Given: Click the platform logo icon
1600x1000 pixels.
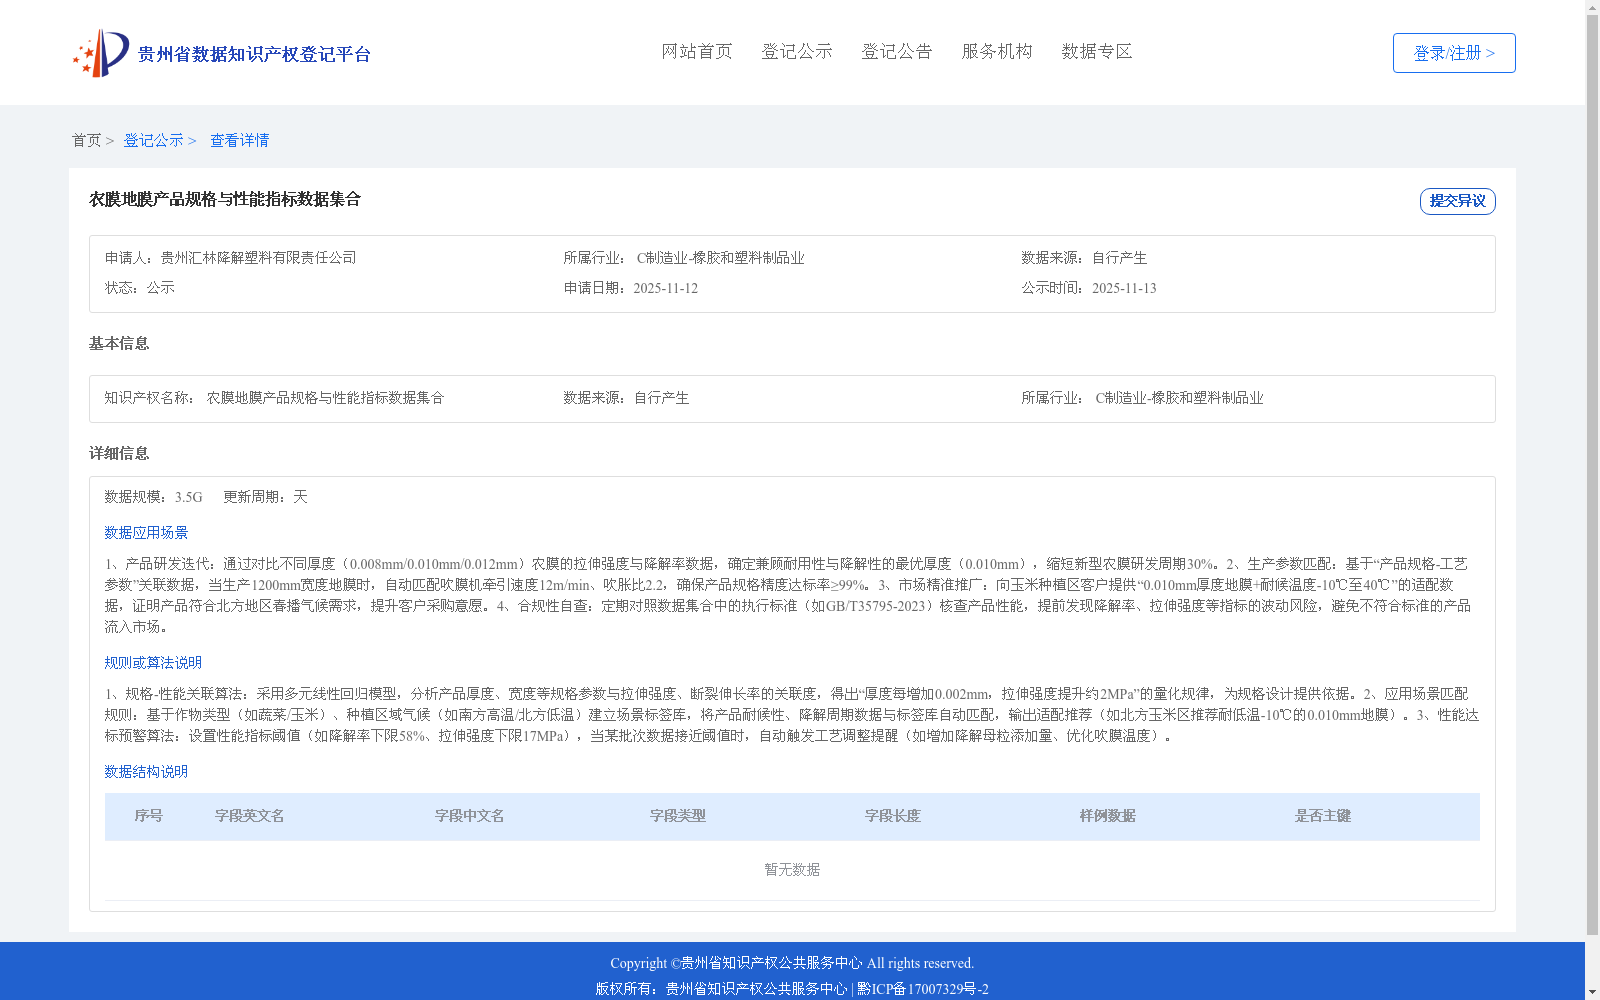Looking at the screenshot, I should (x=101, y=53).
